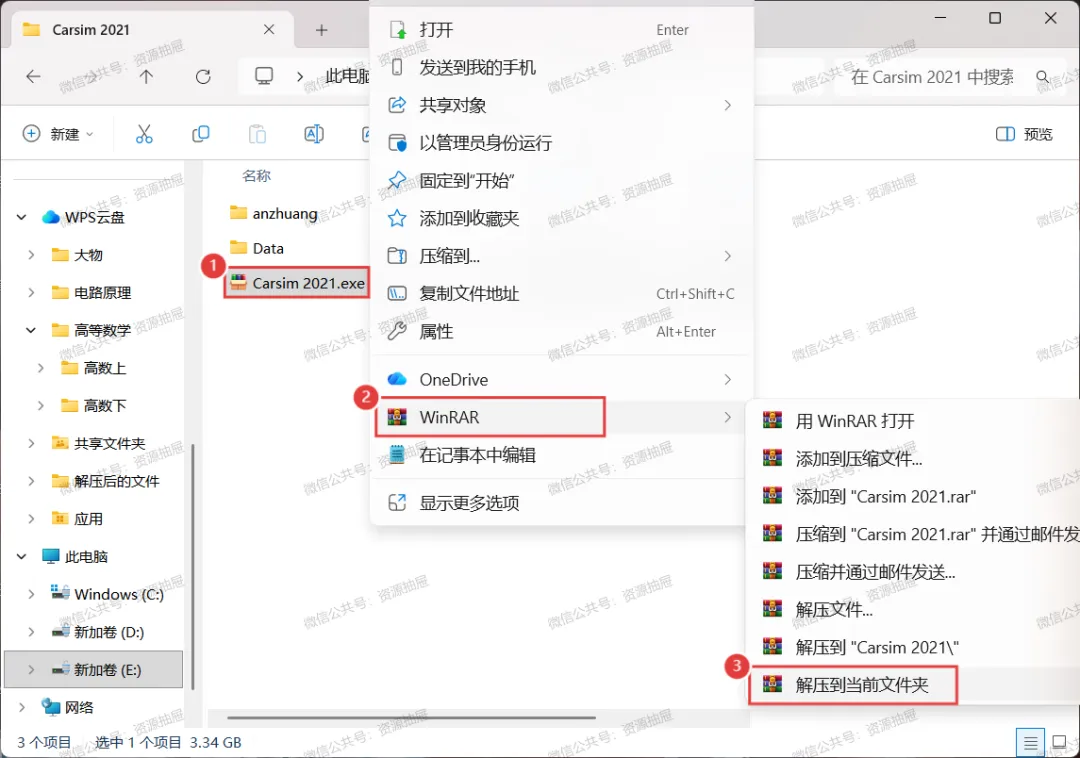Choose 解压到 "Carsim 2021\"
1080x758 pixels.
pos(915,647)
